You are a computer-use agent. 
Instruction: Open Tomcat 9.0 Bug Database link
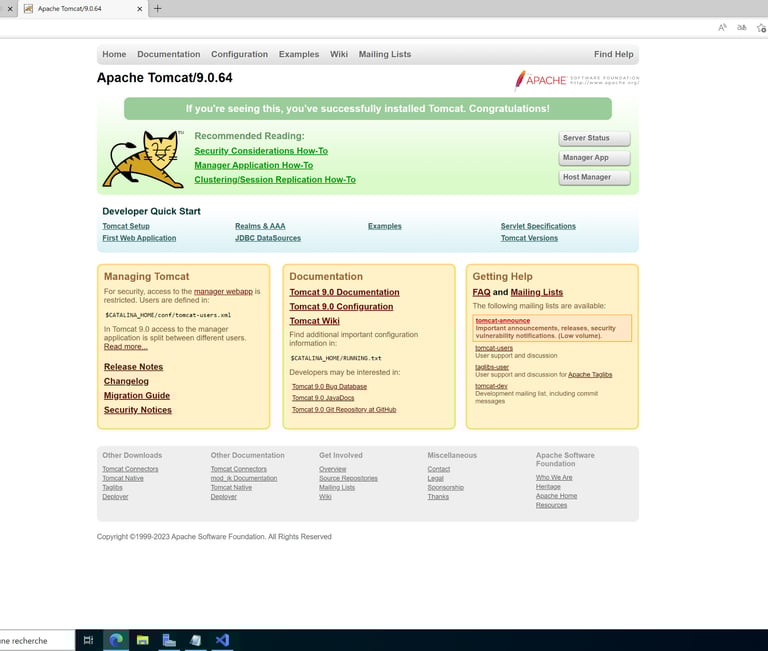[329, 386]
